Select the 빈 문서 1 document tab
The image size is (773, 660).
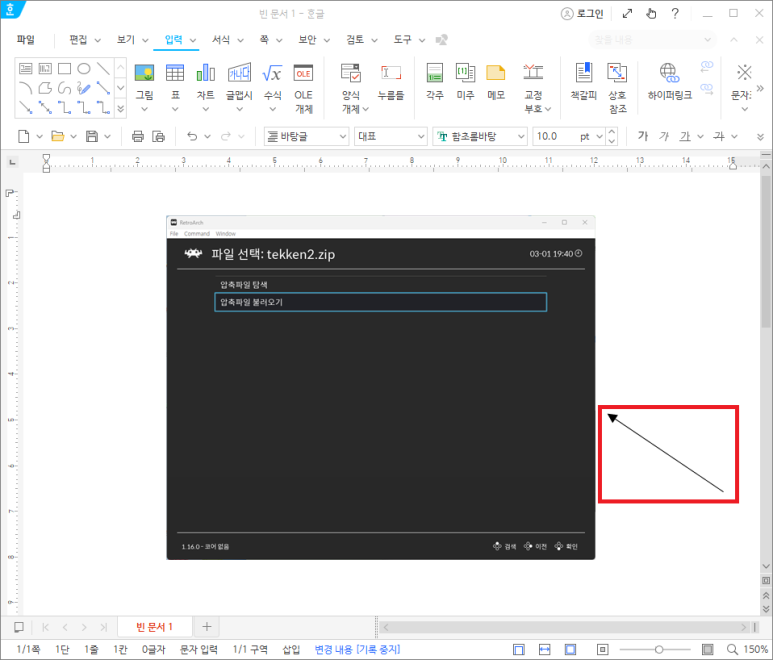pyautogui.click(x=154, y=627)
